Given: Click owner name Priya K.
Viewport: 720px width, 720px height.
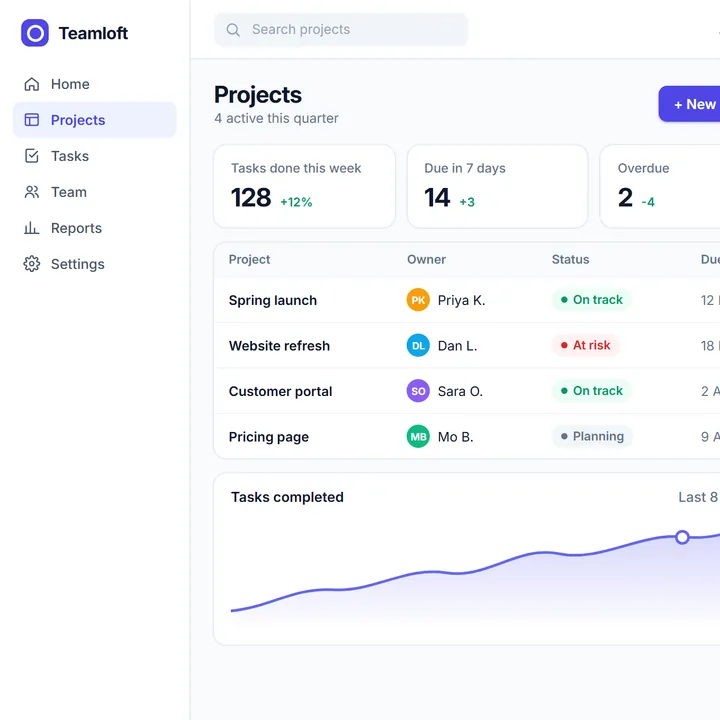Looking at the screenshot, I should pos(461,300).
